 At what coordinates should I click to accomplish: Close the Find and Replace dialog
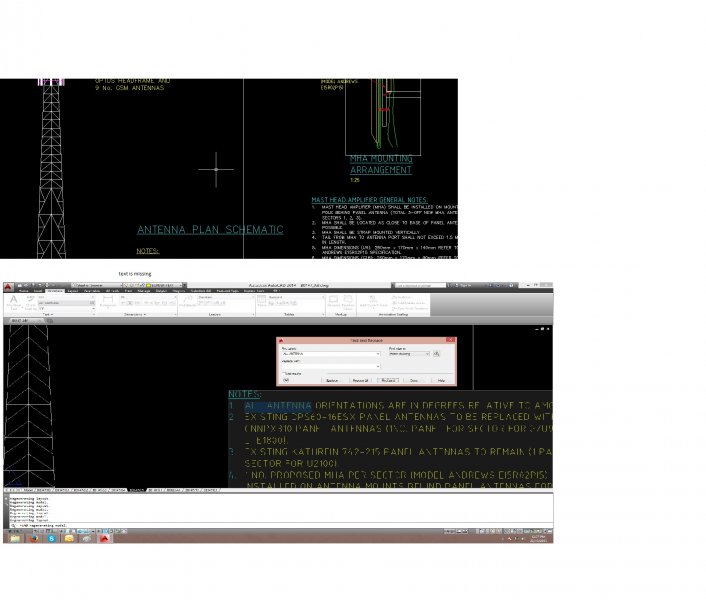[450, 340]
